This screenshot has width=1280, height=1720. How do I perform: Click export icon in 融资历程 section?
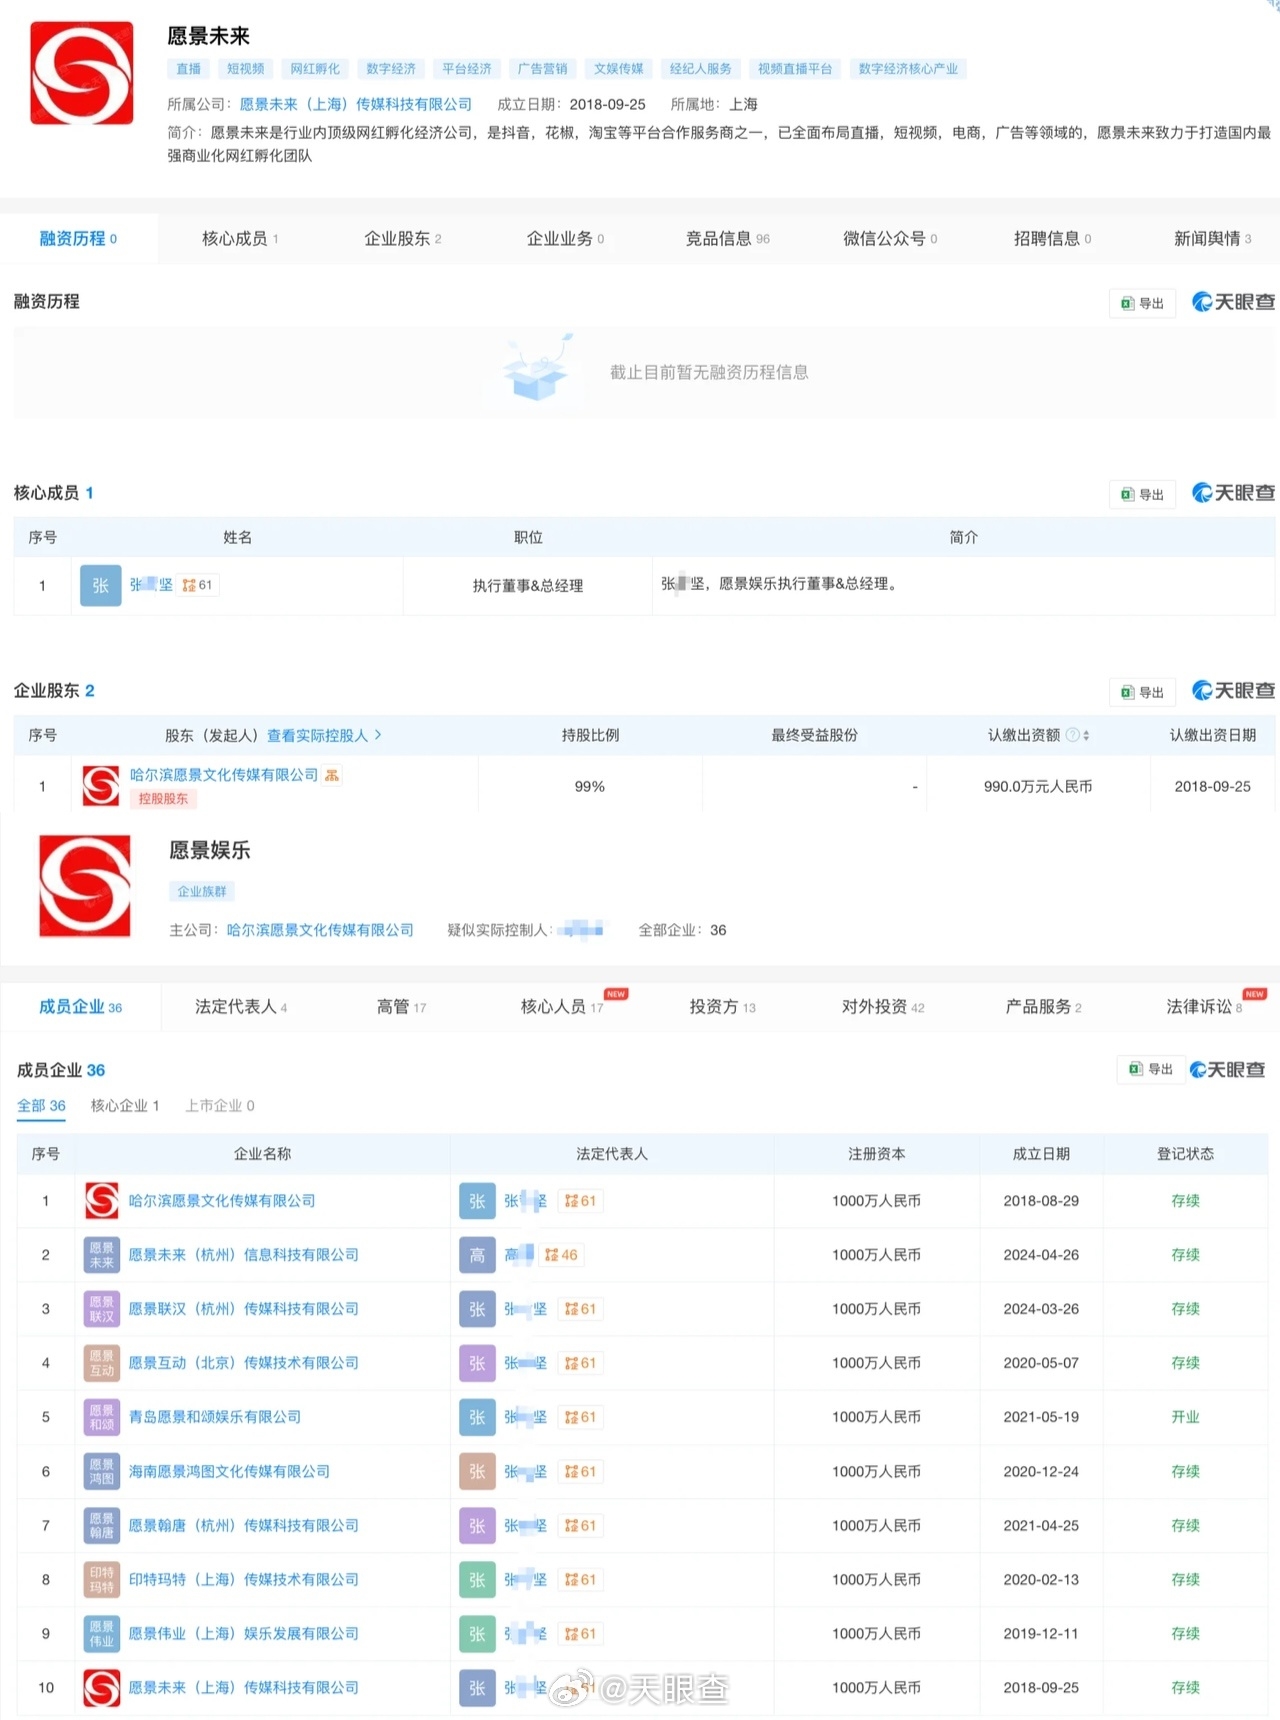point(1128,303)
